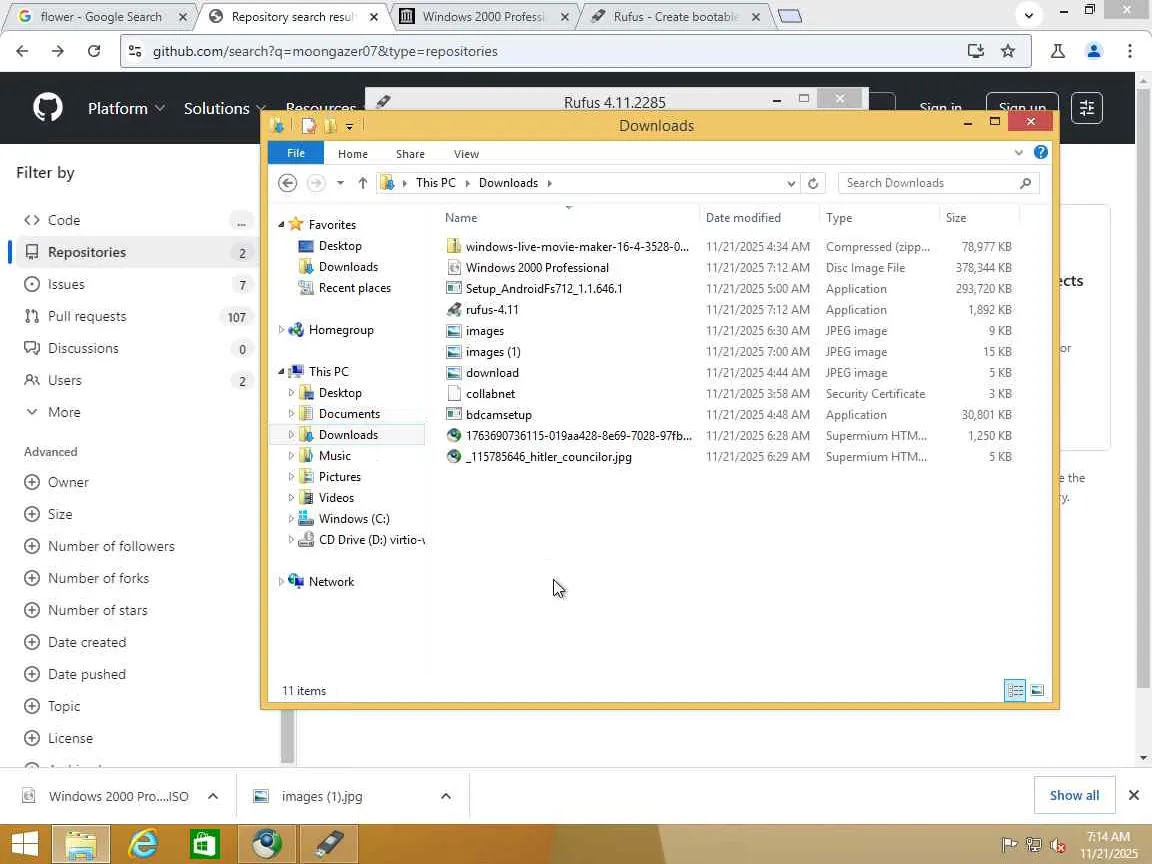1152x864 pixels.
Task: Select Music under This PC
Action: [x=335, y=456]
